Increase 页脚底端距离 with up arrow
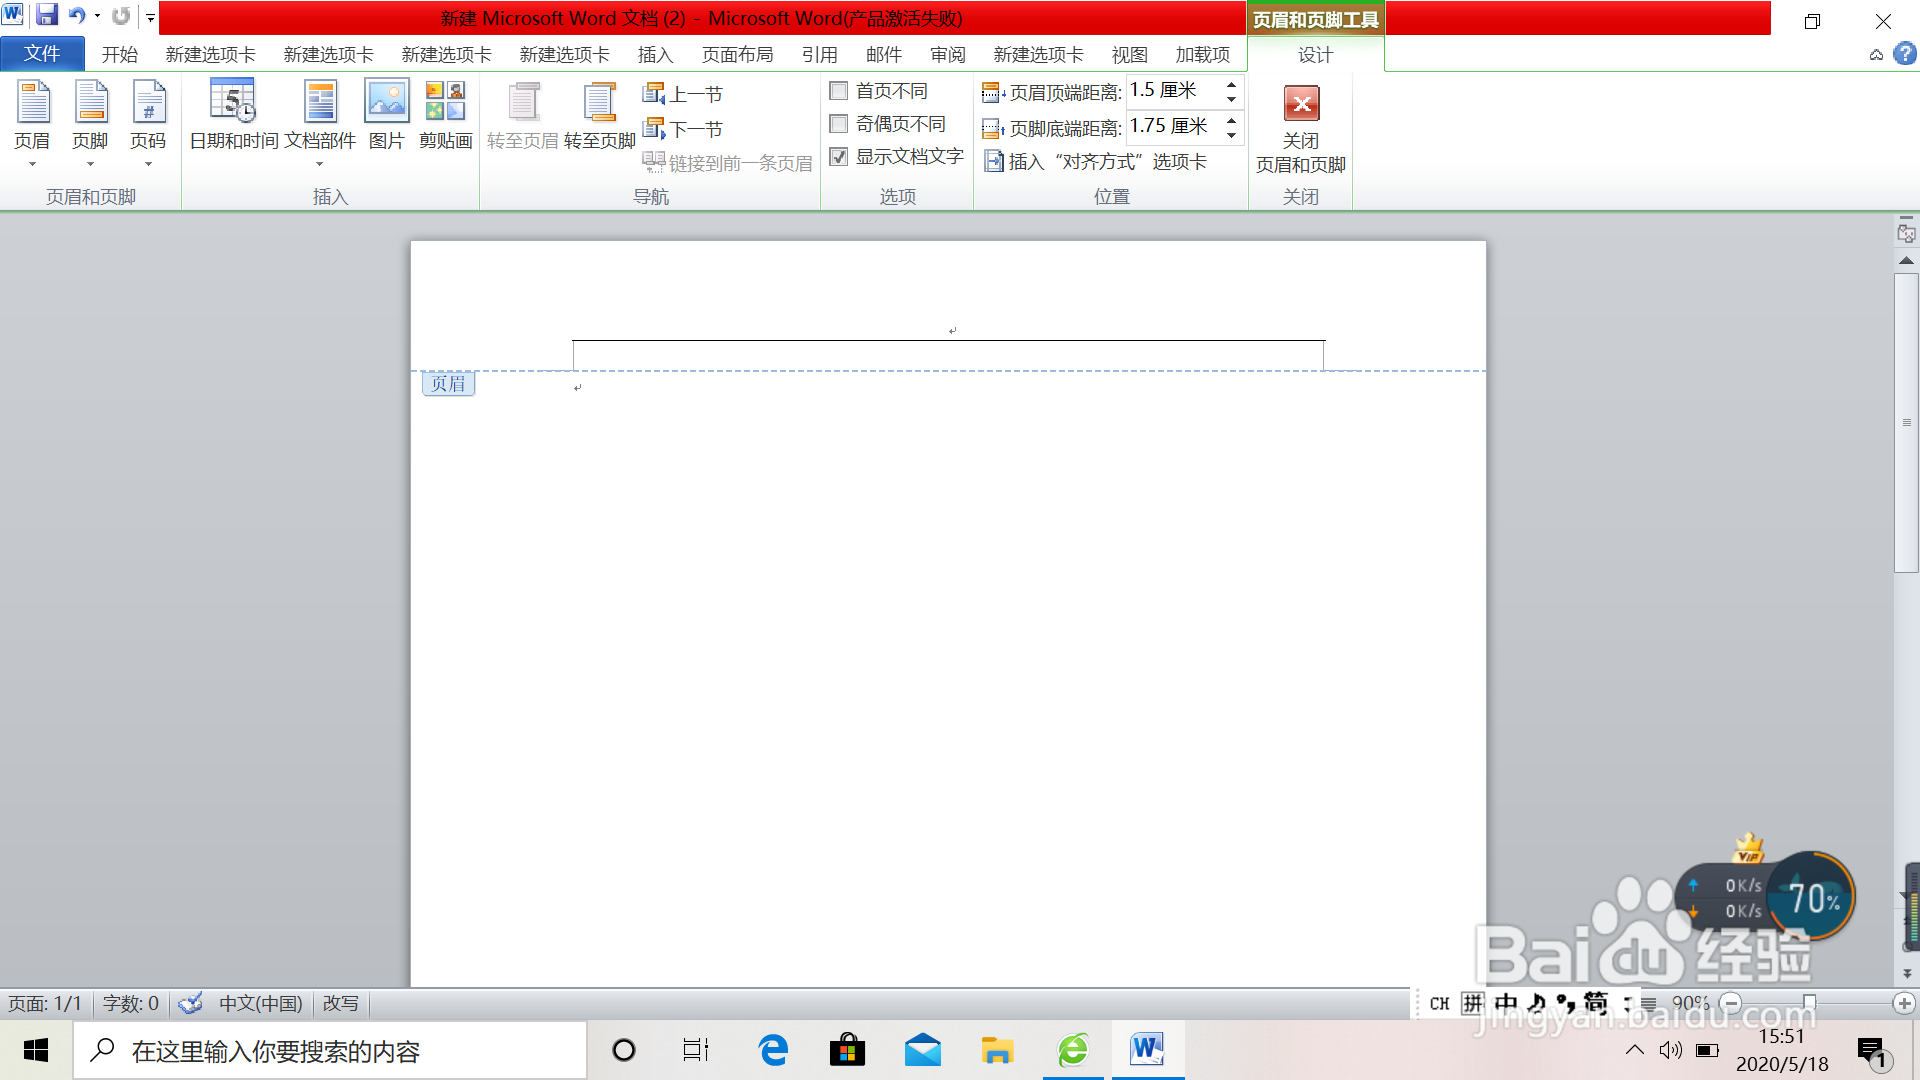Viewport: 1920px width, 1080px height. click(1231, 121)
